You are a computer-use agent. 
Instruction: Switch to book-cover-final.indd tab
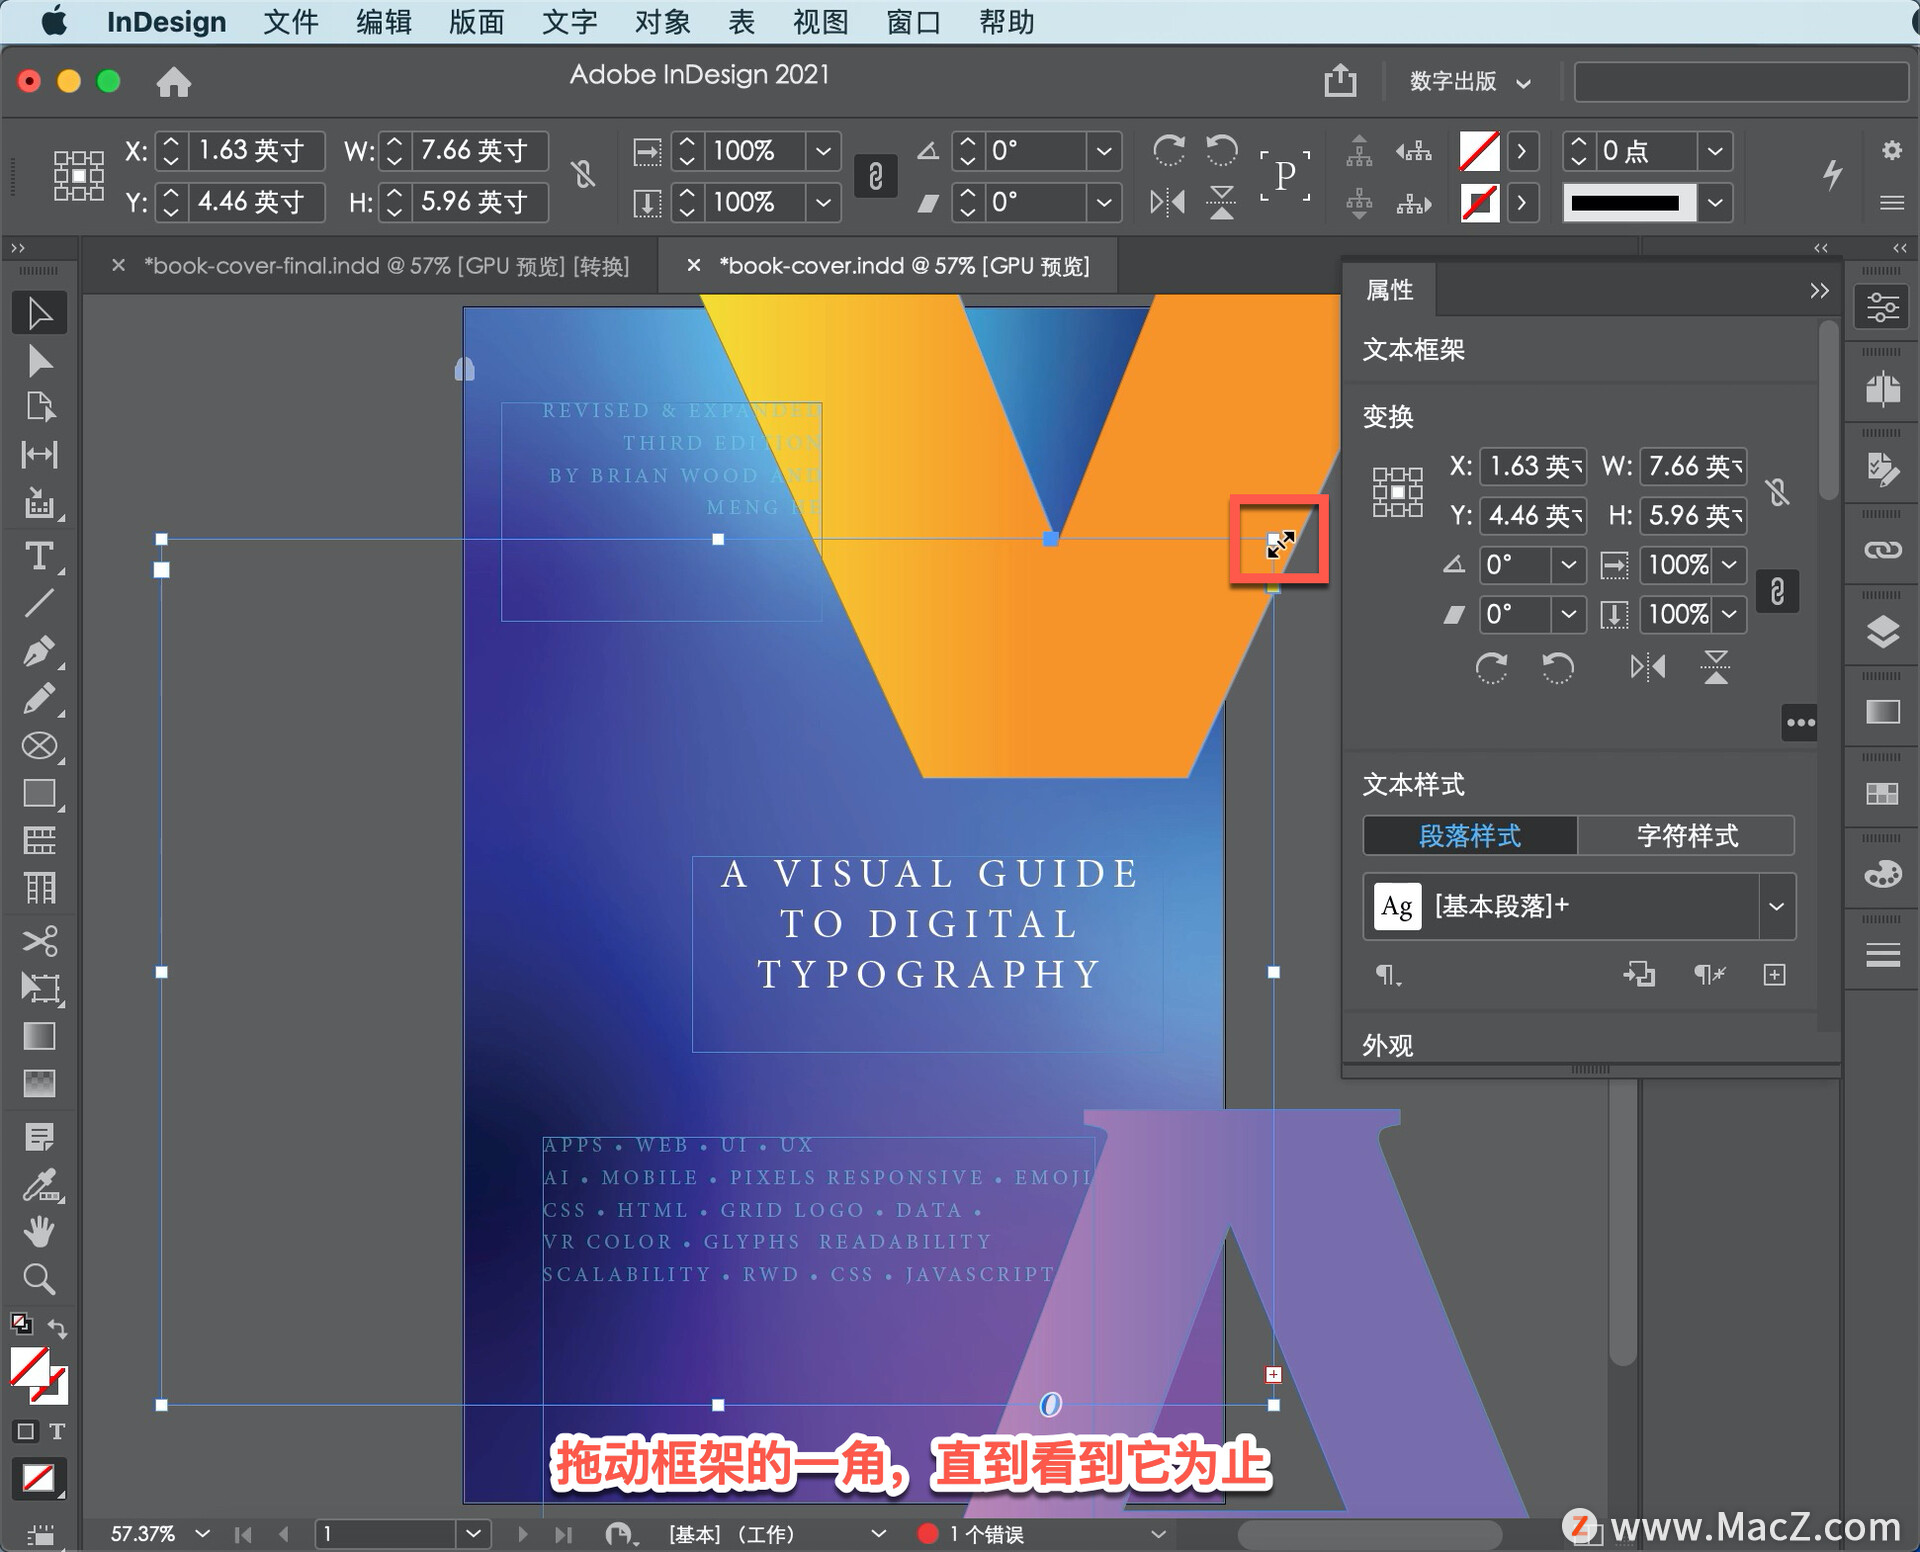[386, 266]
